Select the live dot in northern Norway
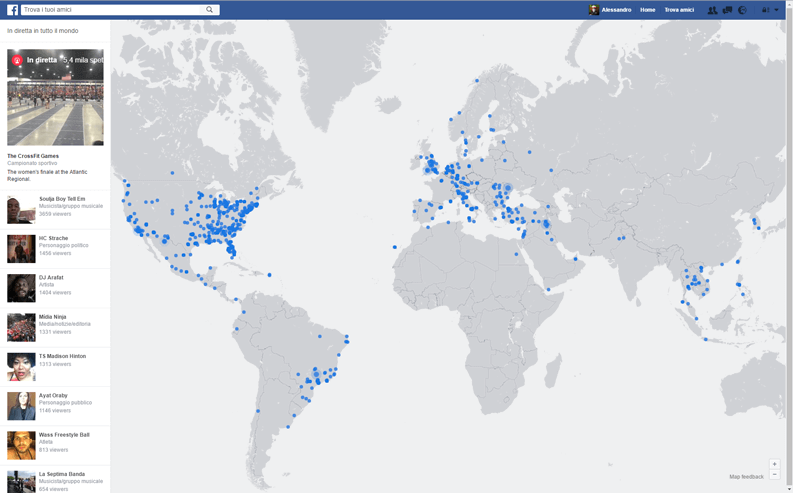 pos(476,80)
